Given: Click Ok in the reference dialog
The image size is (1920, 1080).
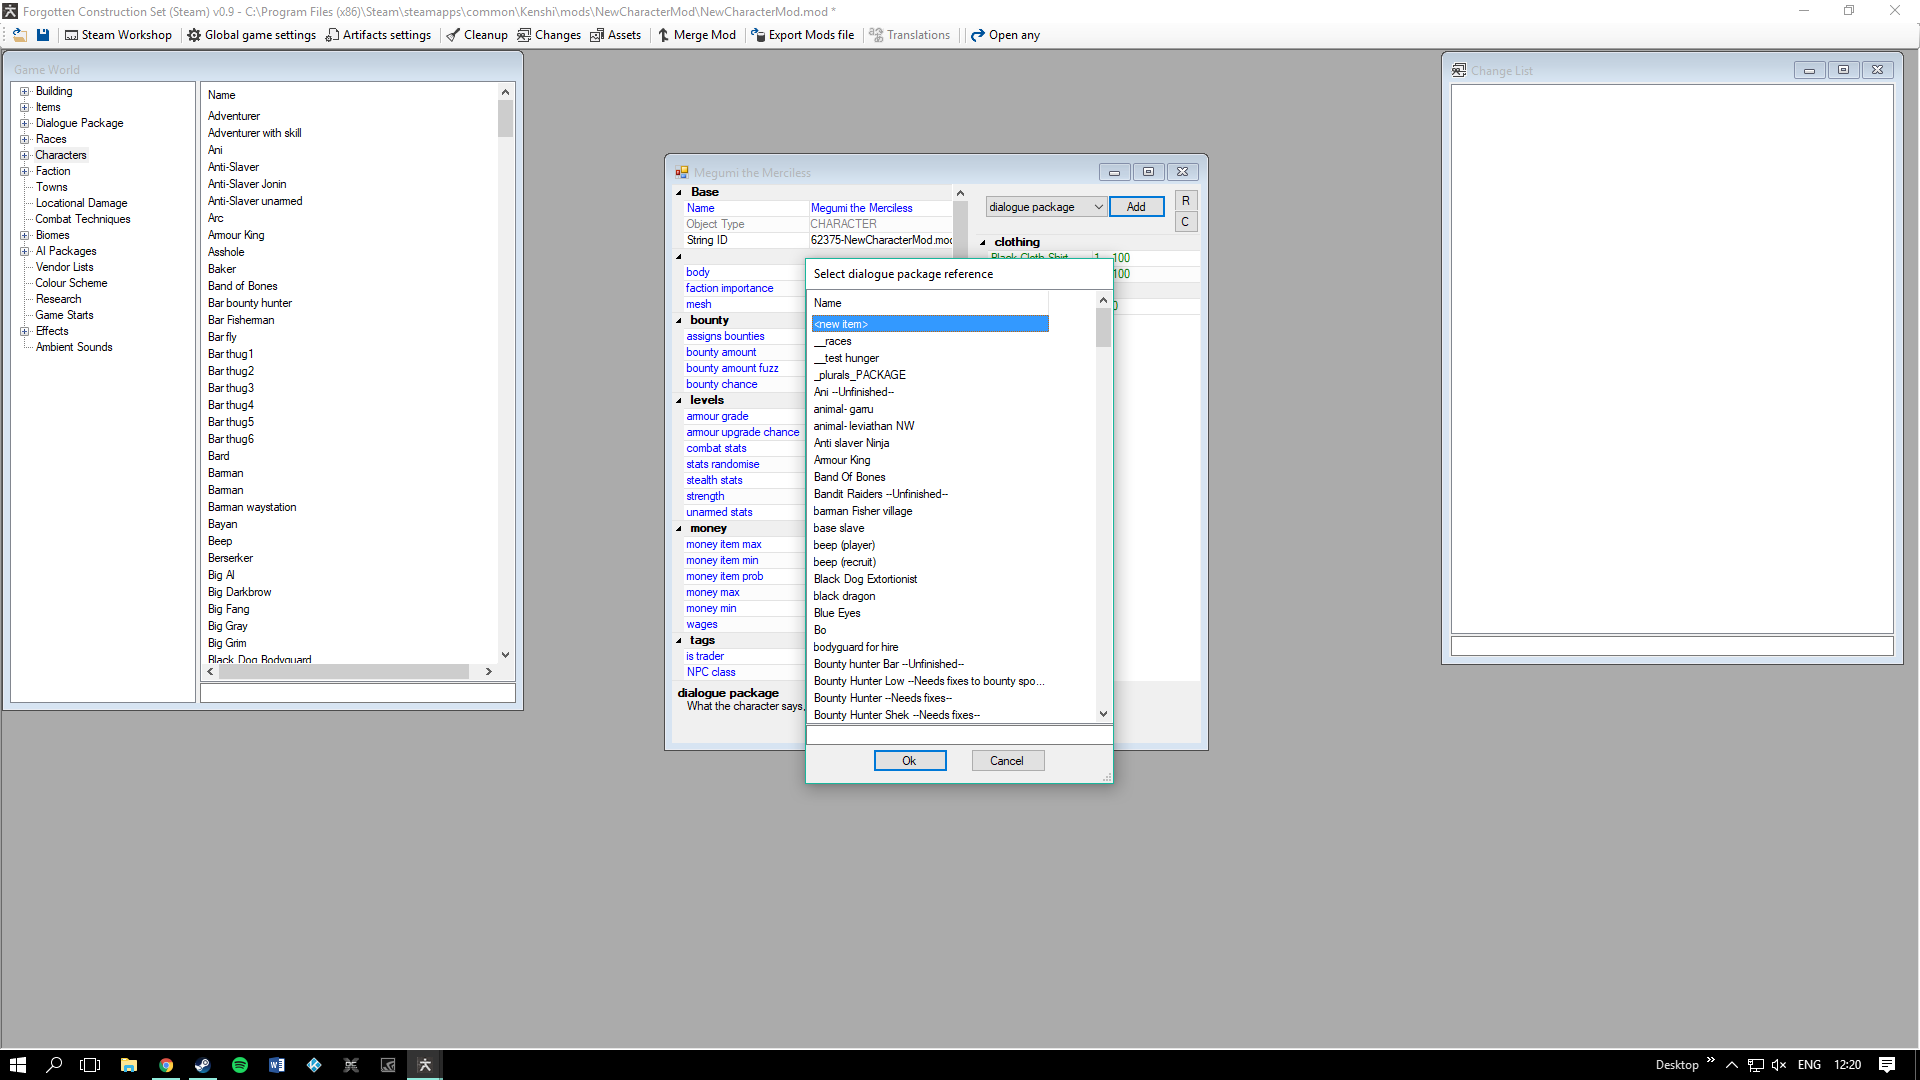Looking at the screenshot, I should (x=909, y=761).
